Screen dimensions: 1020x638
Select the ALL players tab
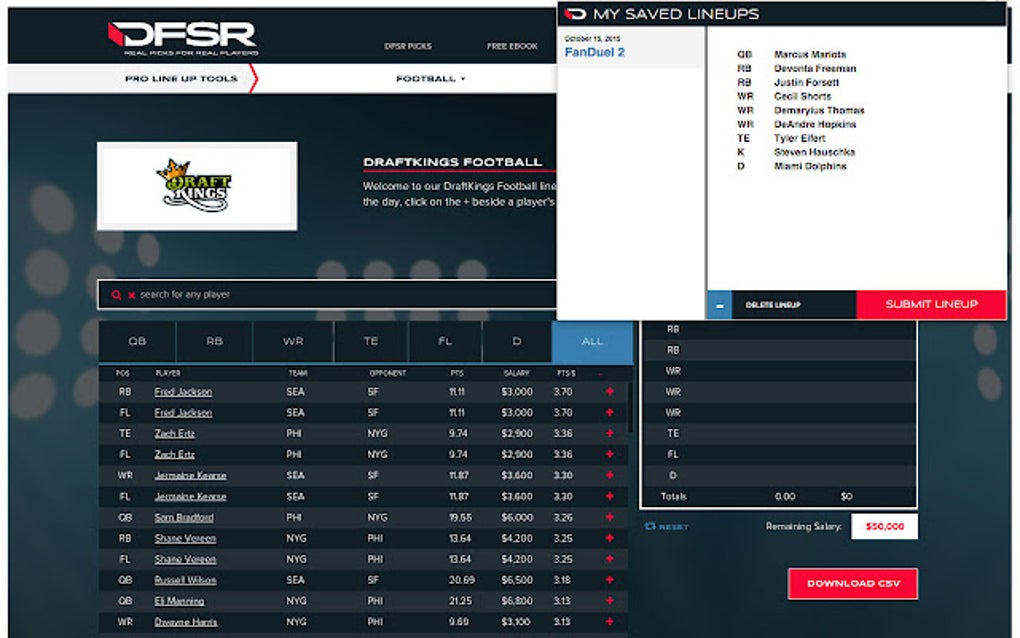point(593,341)
